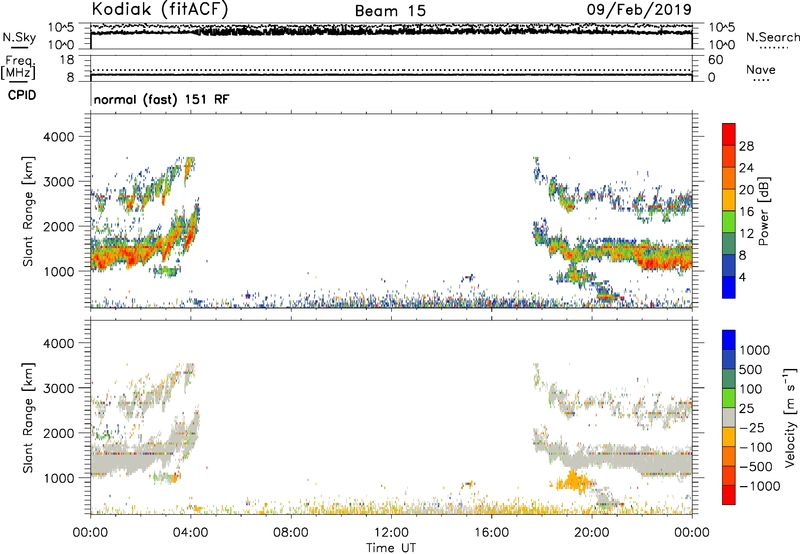Click the "Time UT" x-axis title
Screen dimensions: 800x554
pyautogui.click(x=391, y=547)
